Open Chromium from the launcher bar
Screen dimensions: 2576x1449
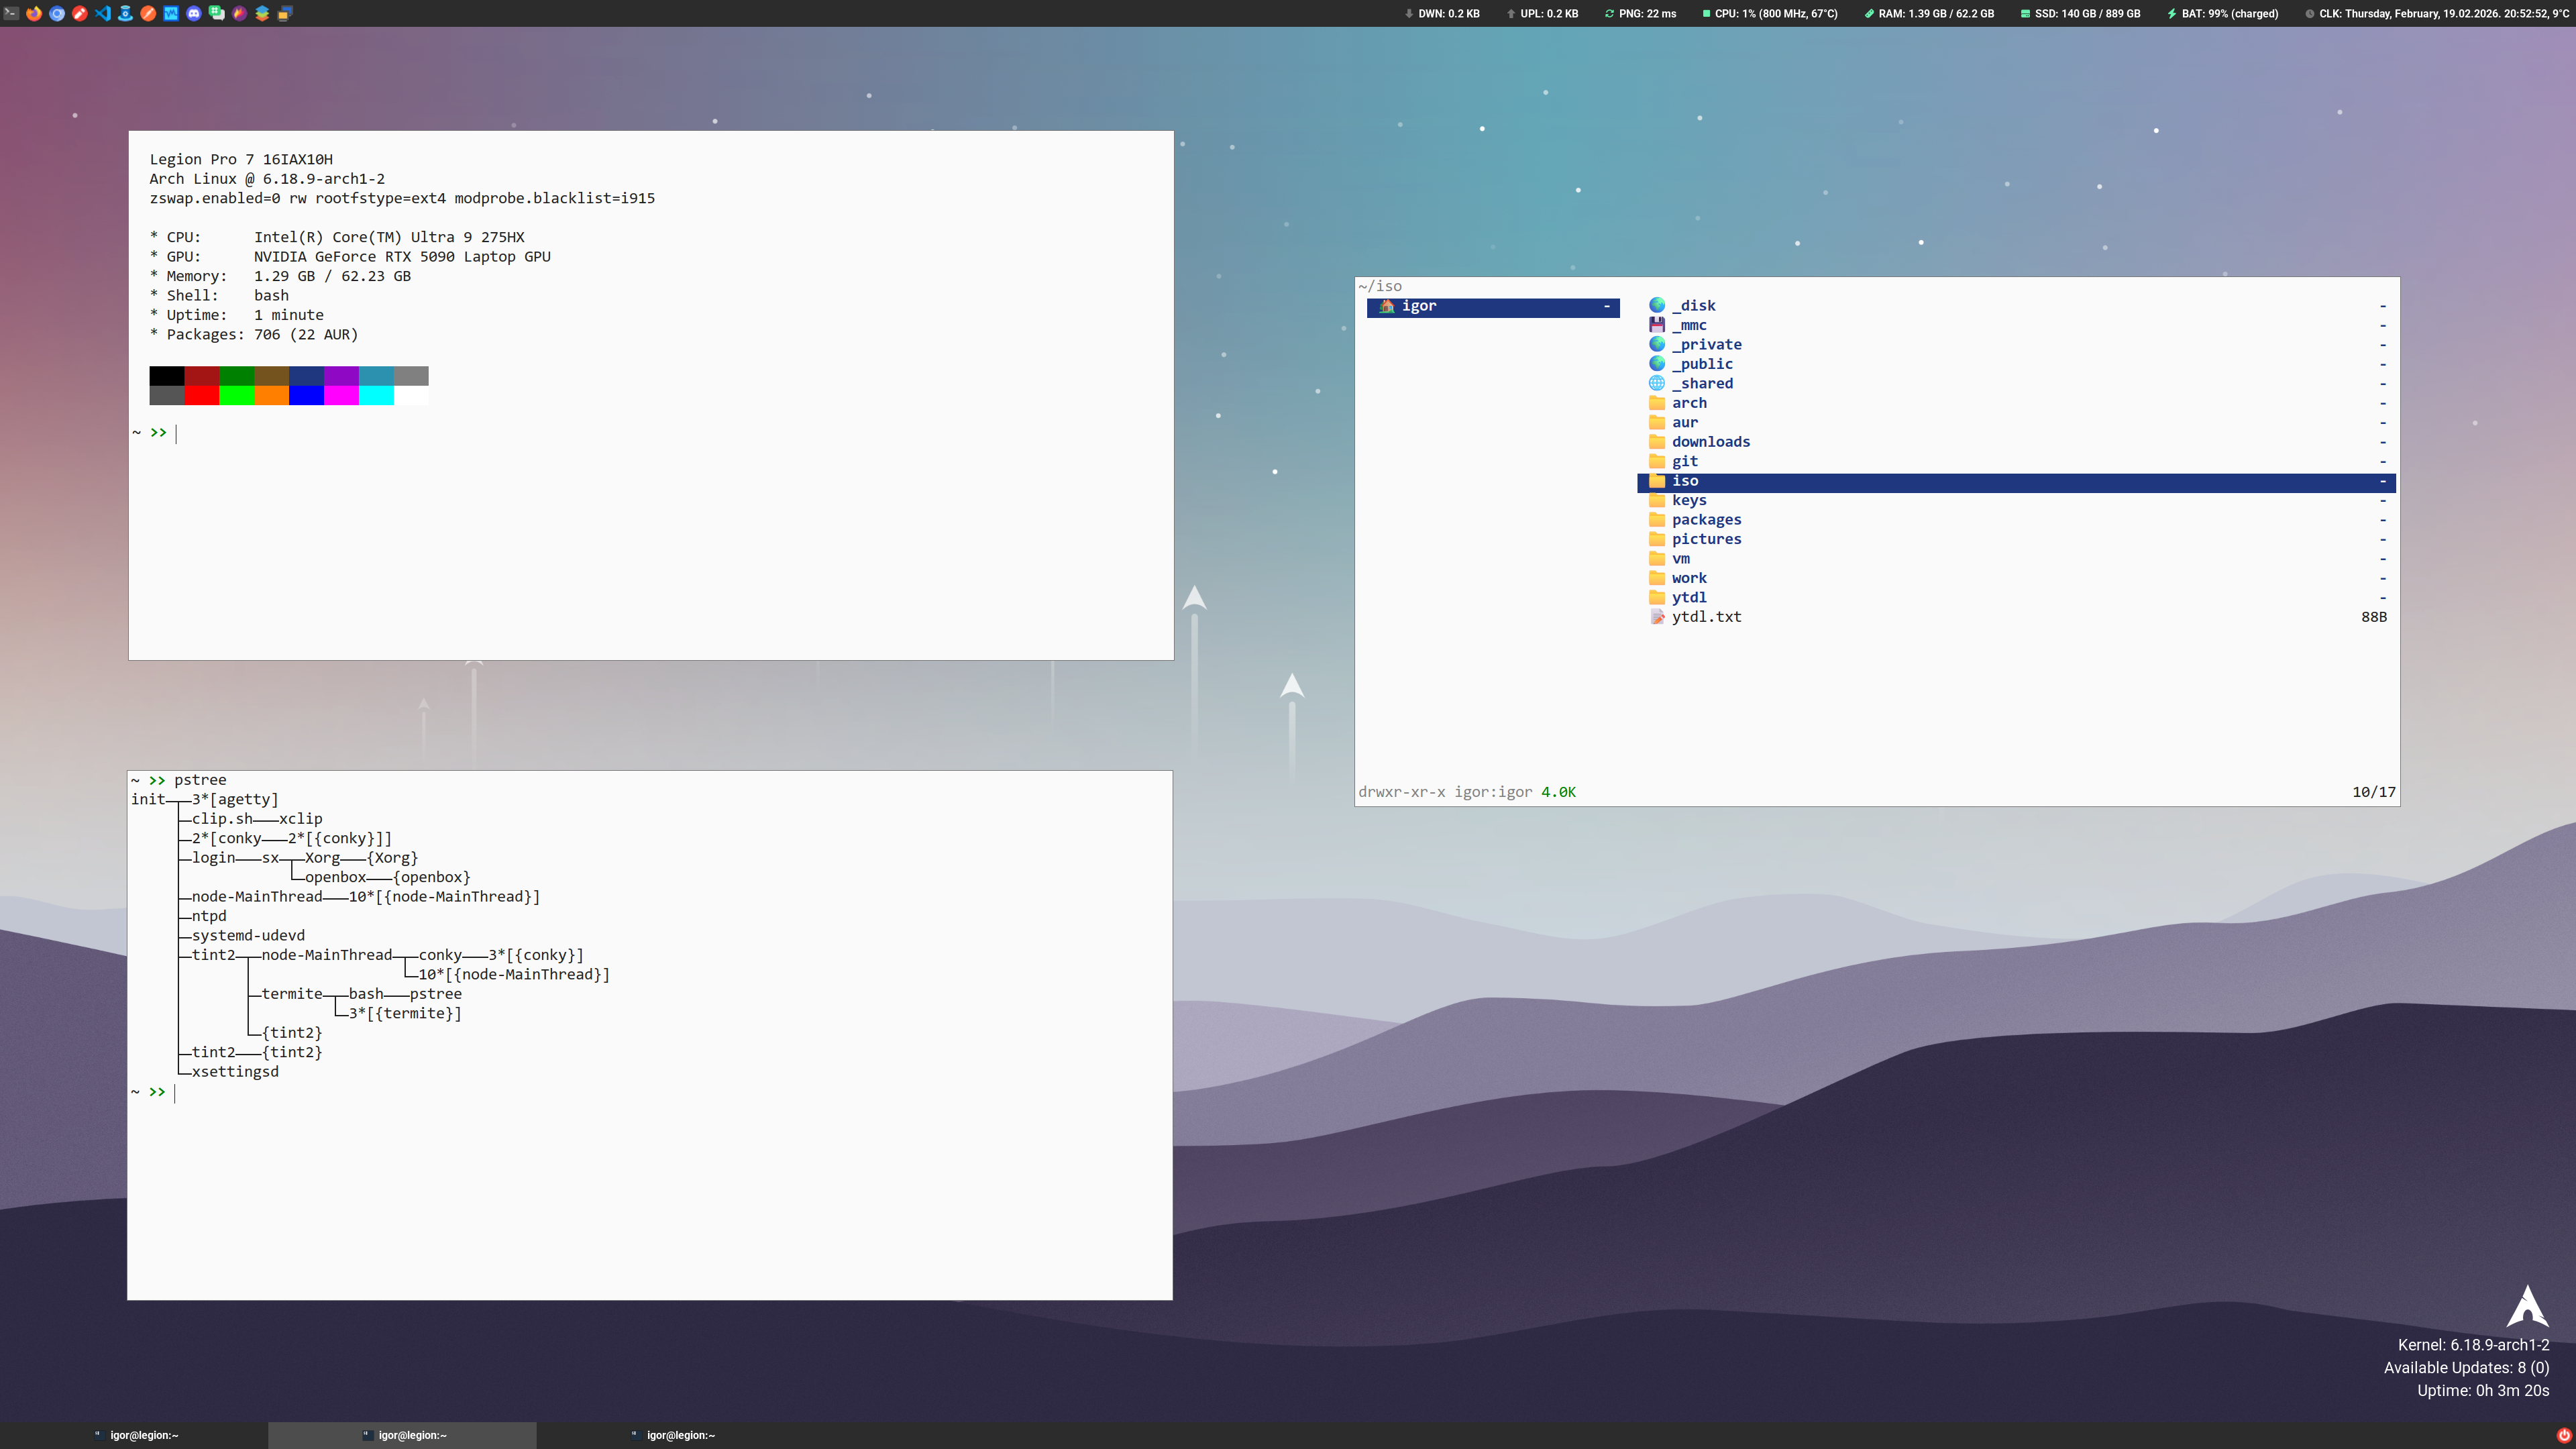57,14
